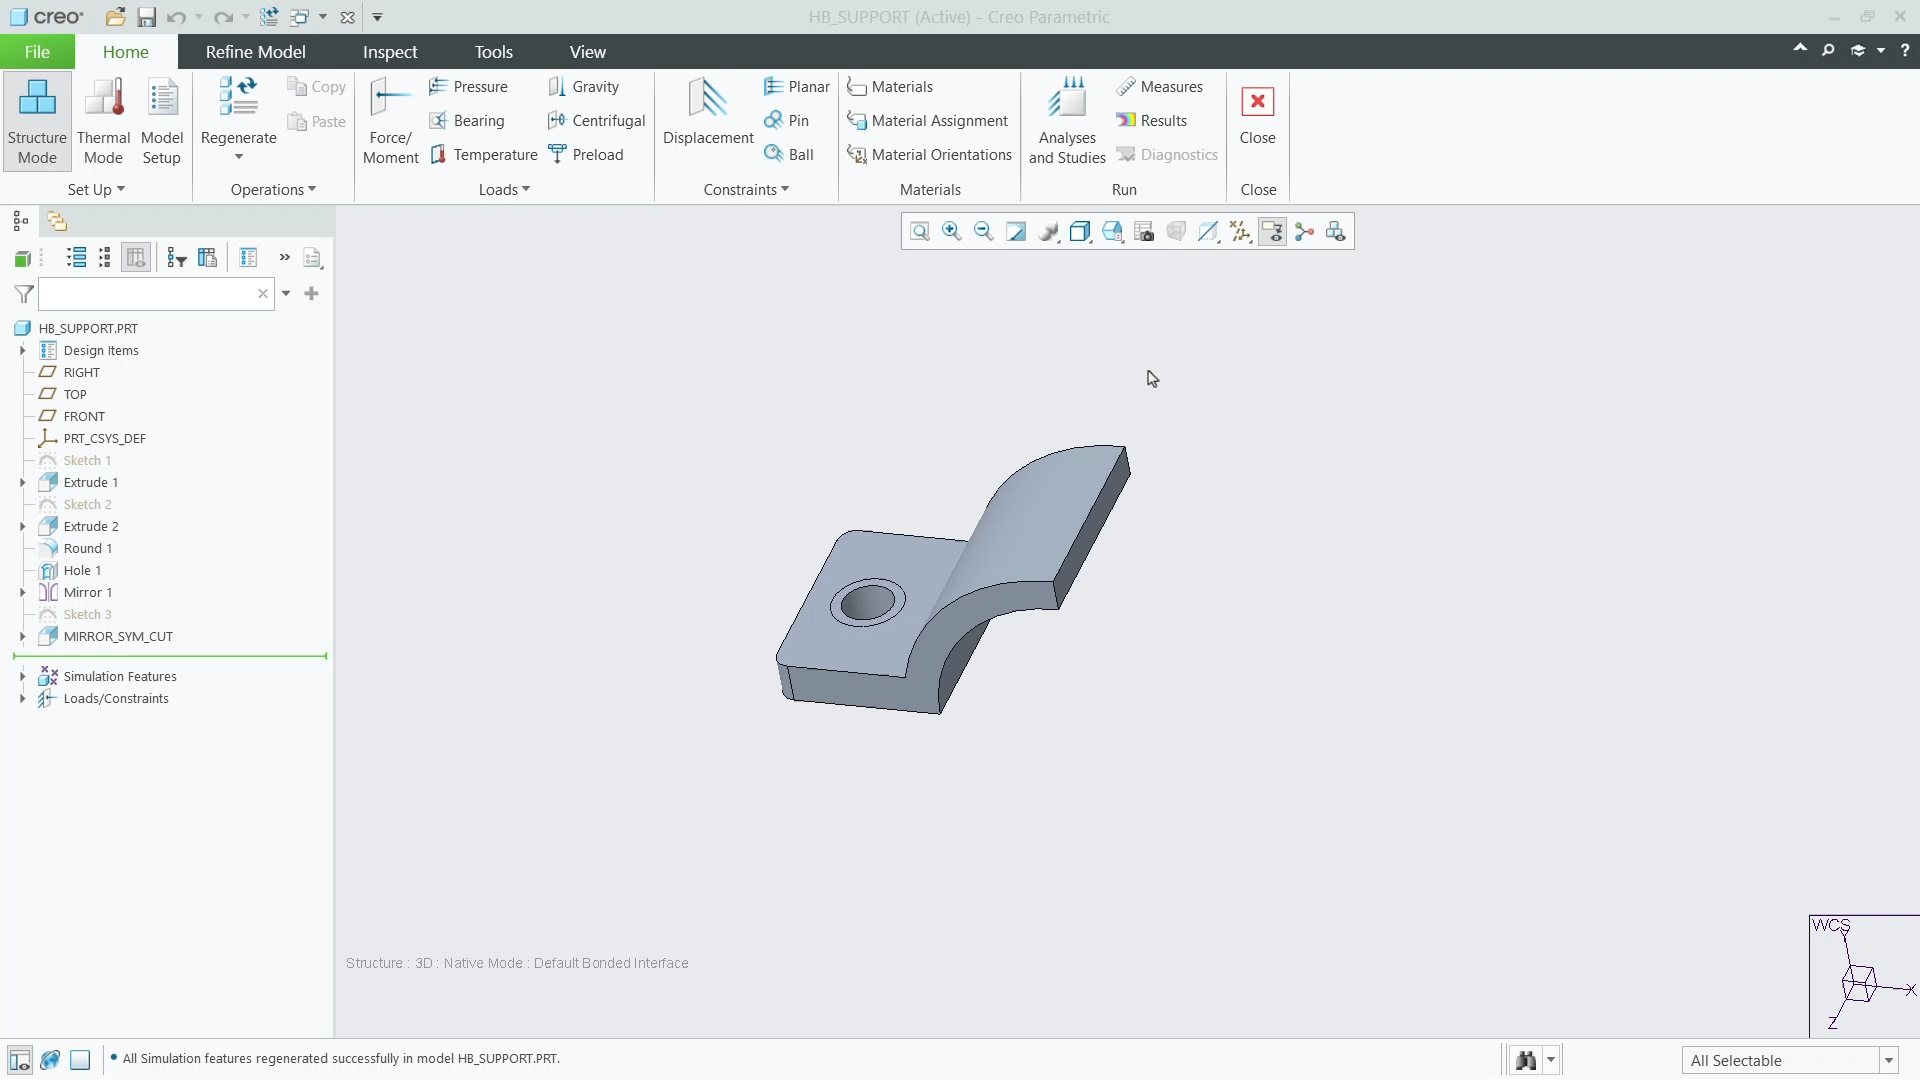Screen dimensions: 1920x1080
Task: Add a Centrifugal load
Action: [x=596, y=121]
